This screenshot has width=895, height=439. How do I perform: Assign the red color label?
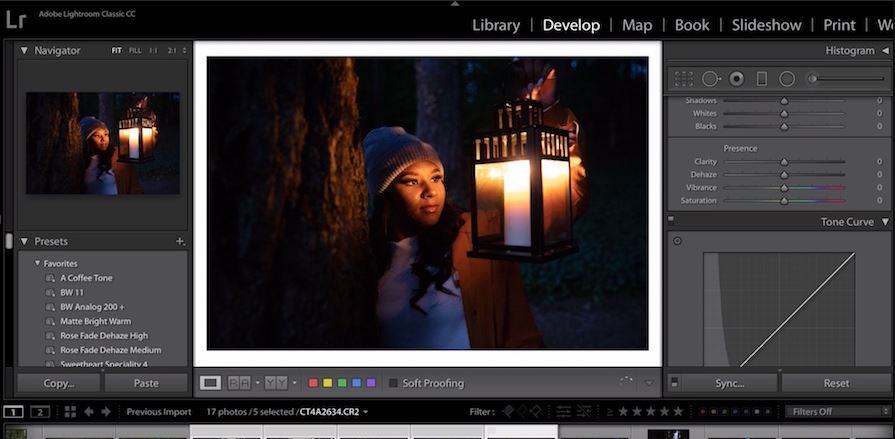(313, 383)
